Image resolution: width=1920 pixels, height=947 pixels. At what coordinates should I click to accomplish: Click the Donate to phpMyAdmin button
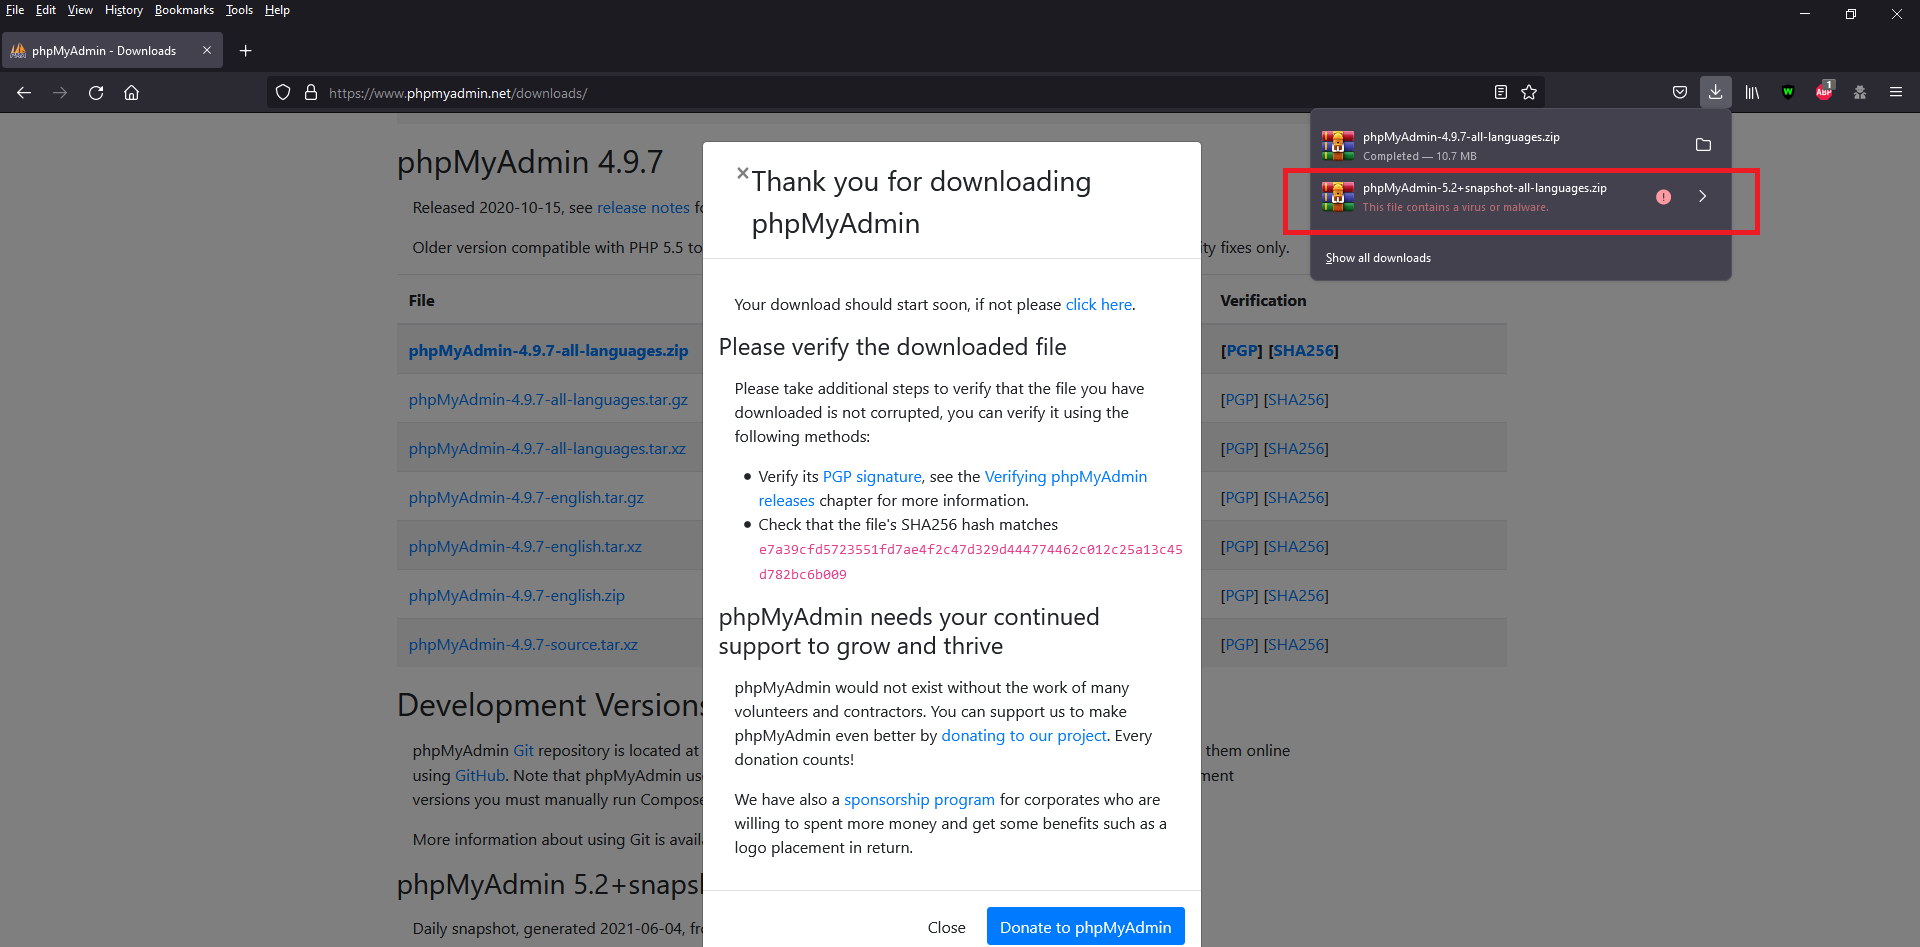coord(1085,926)
